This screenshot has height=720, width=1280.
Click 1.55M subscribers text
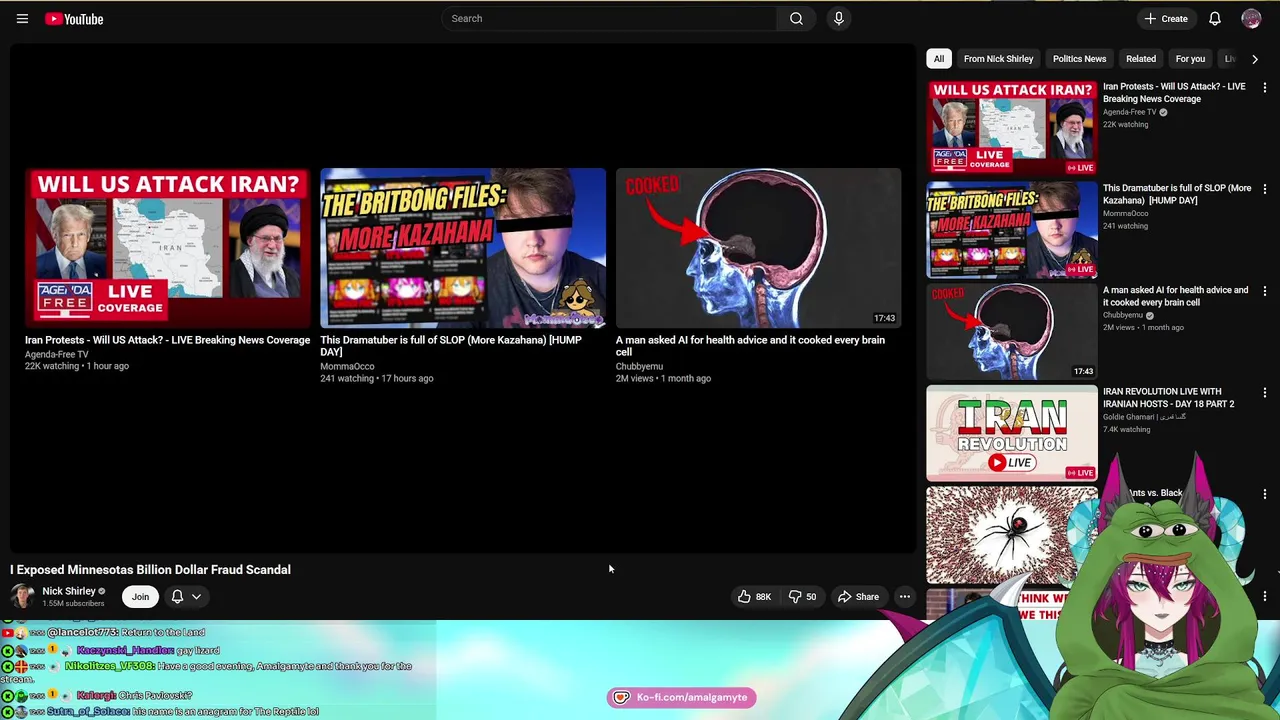coord(73,604)
